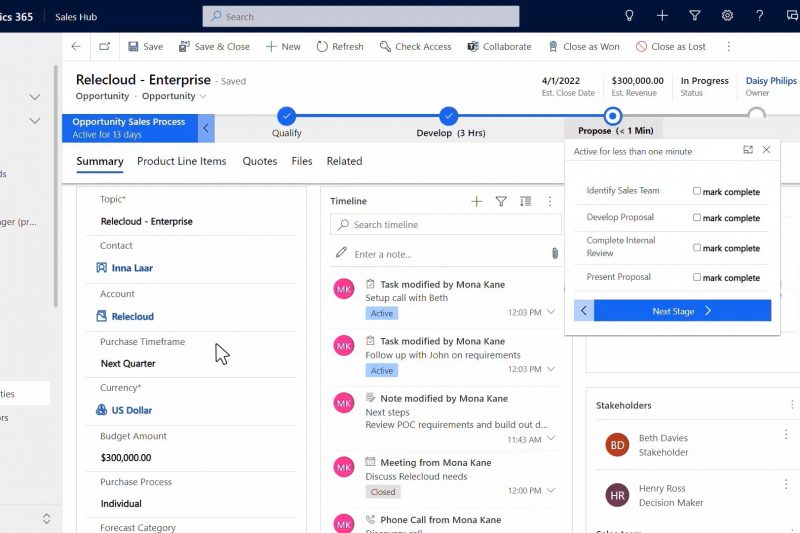Click timeline expand all records icon
Image resolution: width=800 pixels, height=533 pixels.
point(525,201)
